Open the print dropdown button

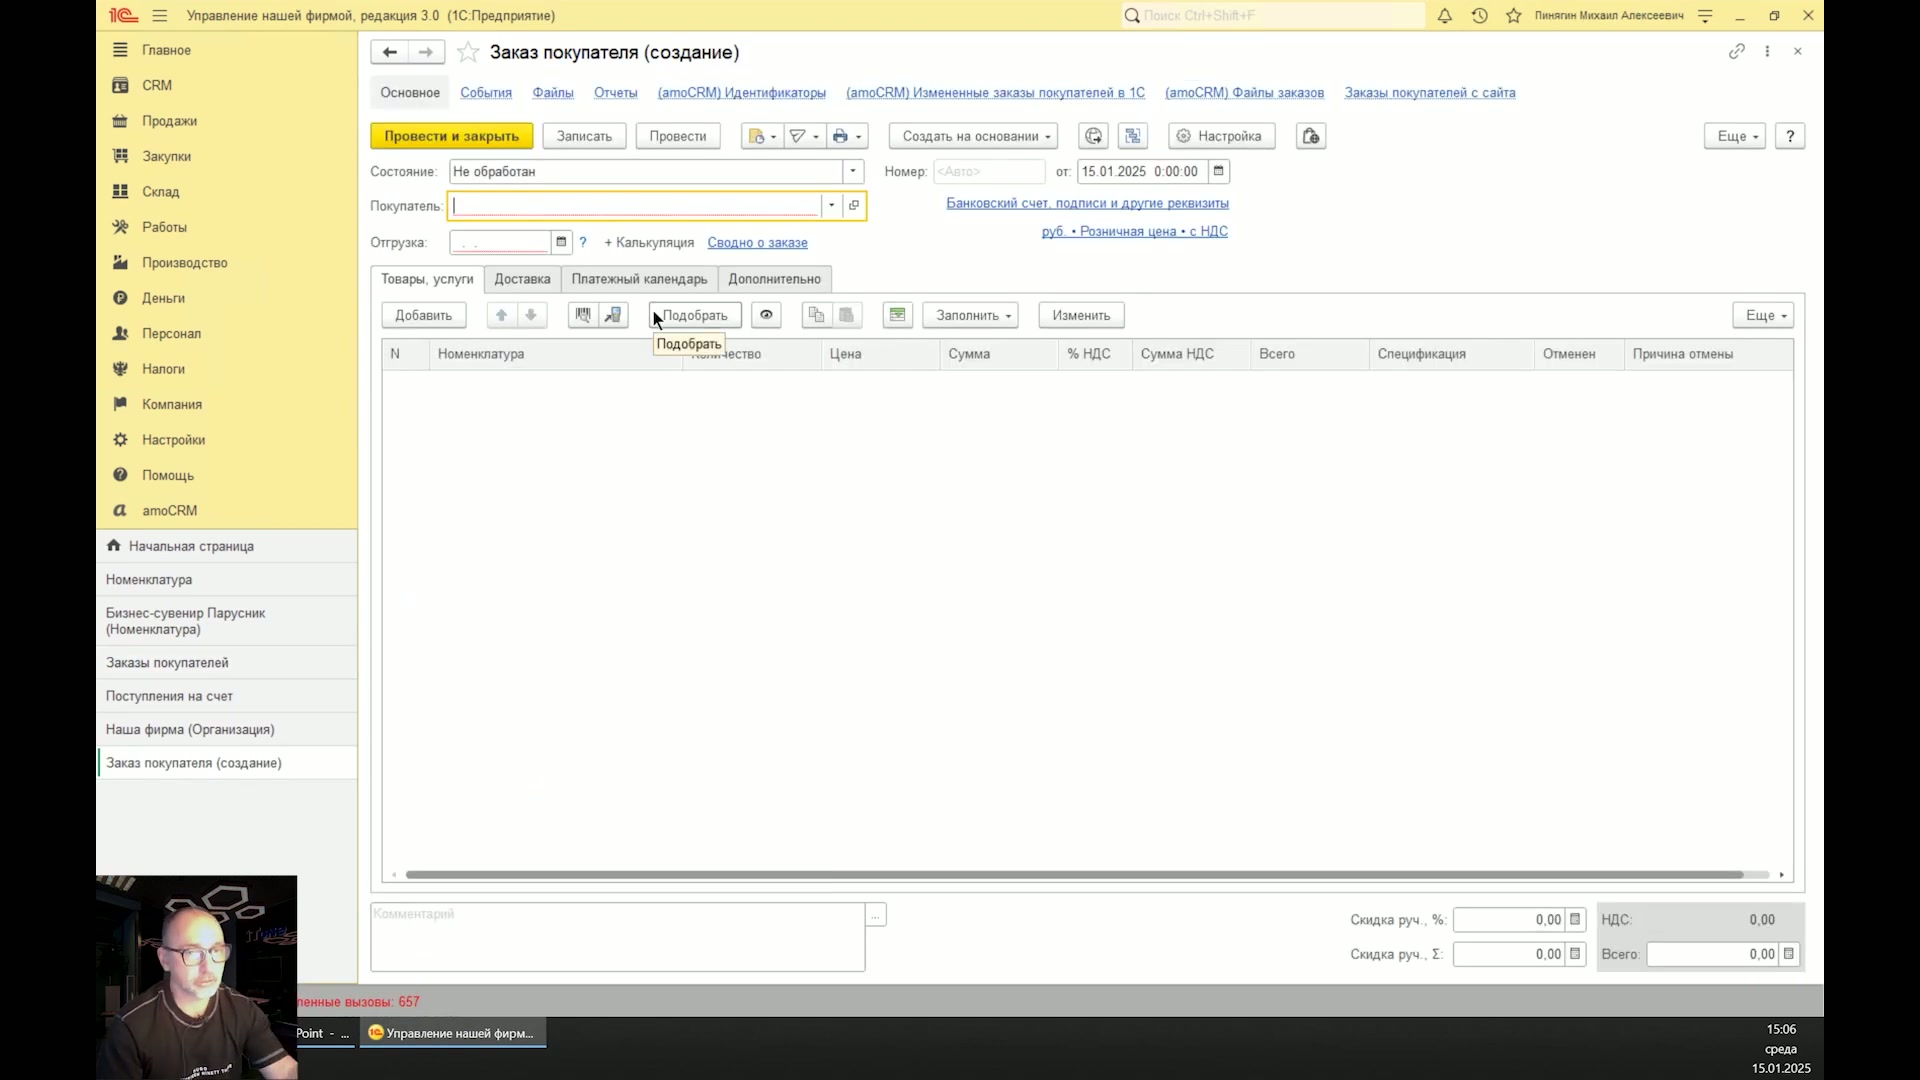tap(847, 136)
